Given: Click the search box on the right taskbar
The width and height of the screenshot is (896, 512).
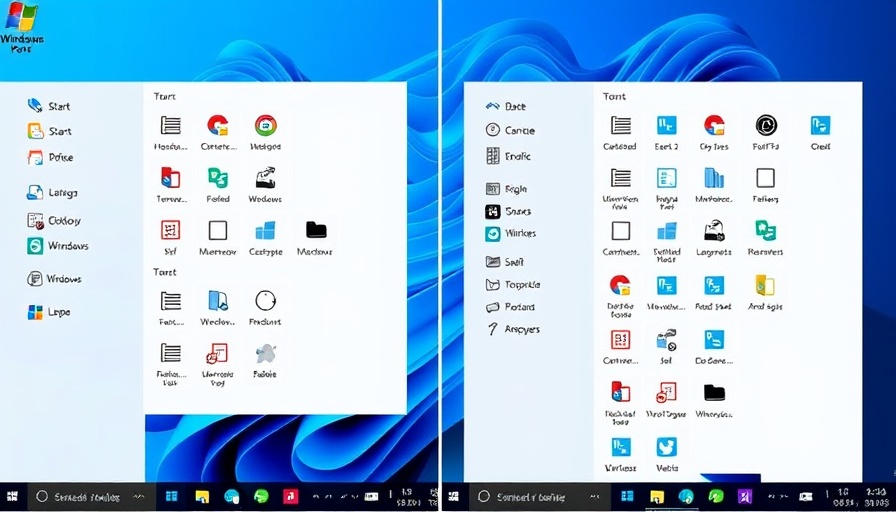Looking at the screenshot, I should pos(538,497).
